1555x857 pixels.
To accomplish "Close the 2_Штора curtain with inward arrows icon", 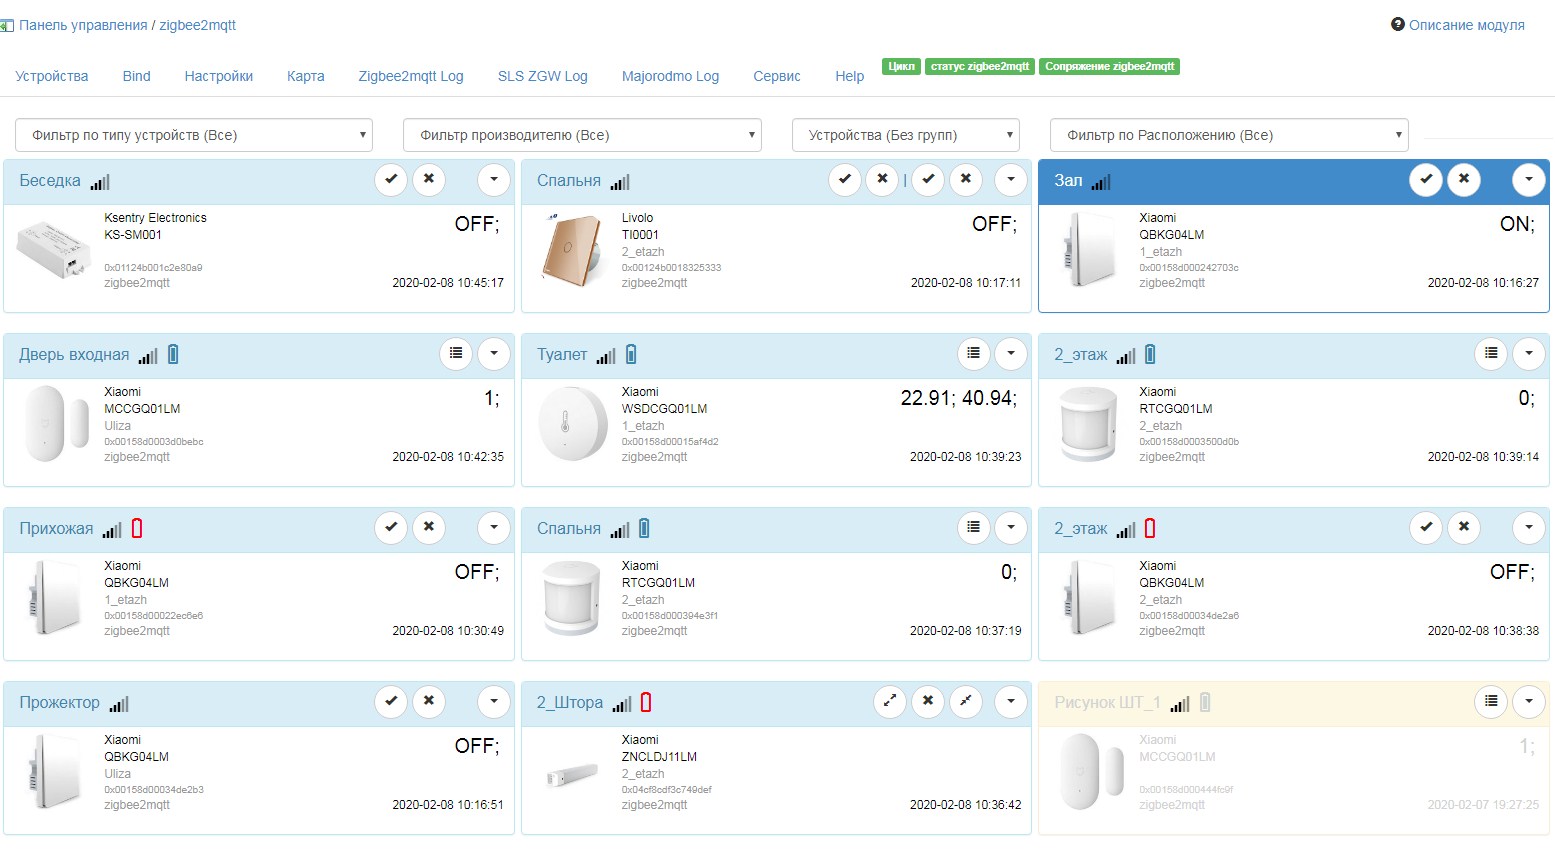I will point(966,702).
